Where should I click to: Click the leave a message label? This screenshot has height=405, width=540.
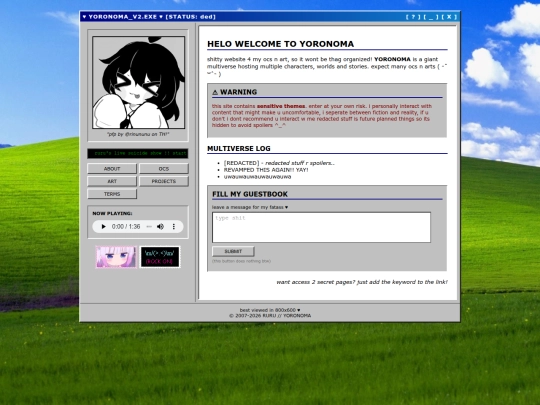tap(250, 207)
